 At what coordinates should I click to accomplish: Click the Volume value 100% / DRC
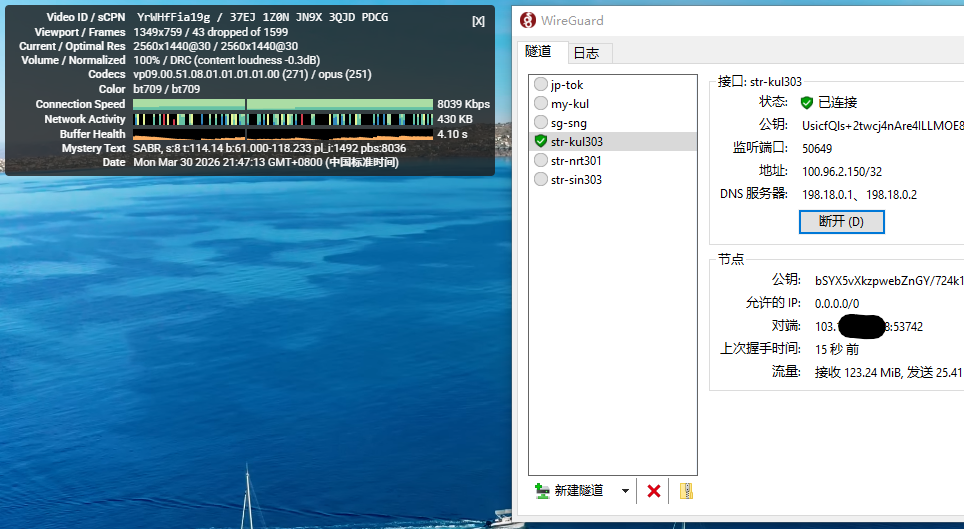coord(226,60)
